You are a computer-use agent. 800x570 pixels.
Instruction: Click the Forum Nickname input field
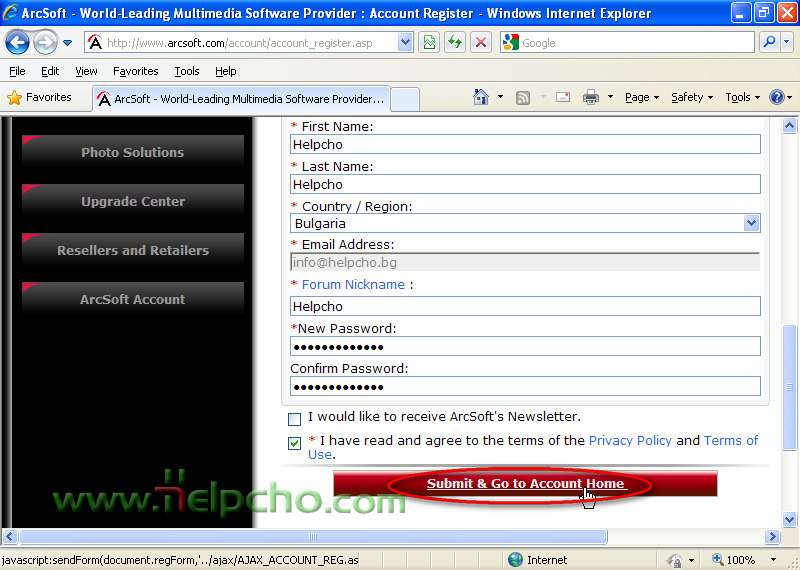(x=525, y=306)
